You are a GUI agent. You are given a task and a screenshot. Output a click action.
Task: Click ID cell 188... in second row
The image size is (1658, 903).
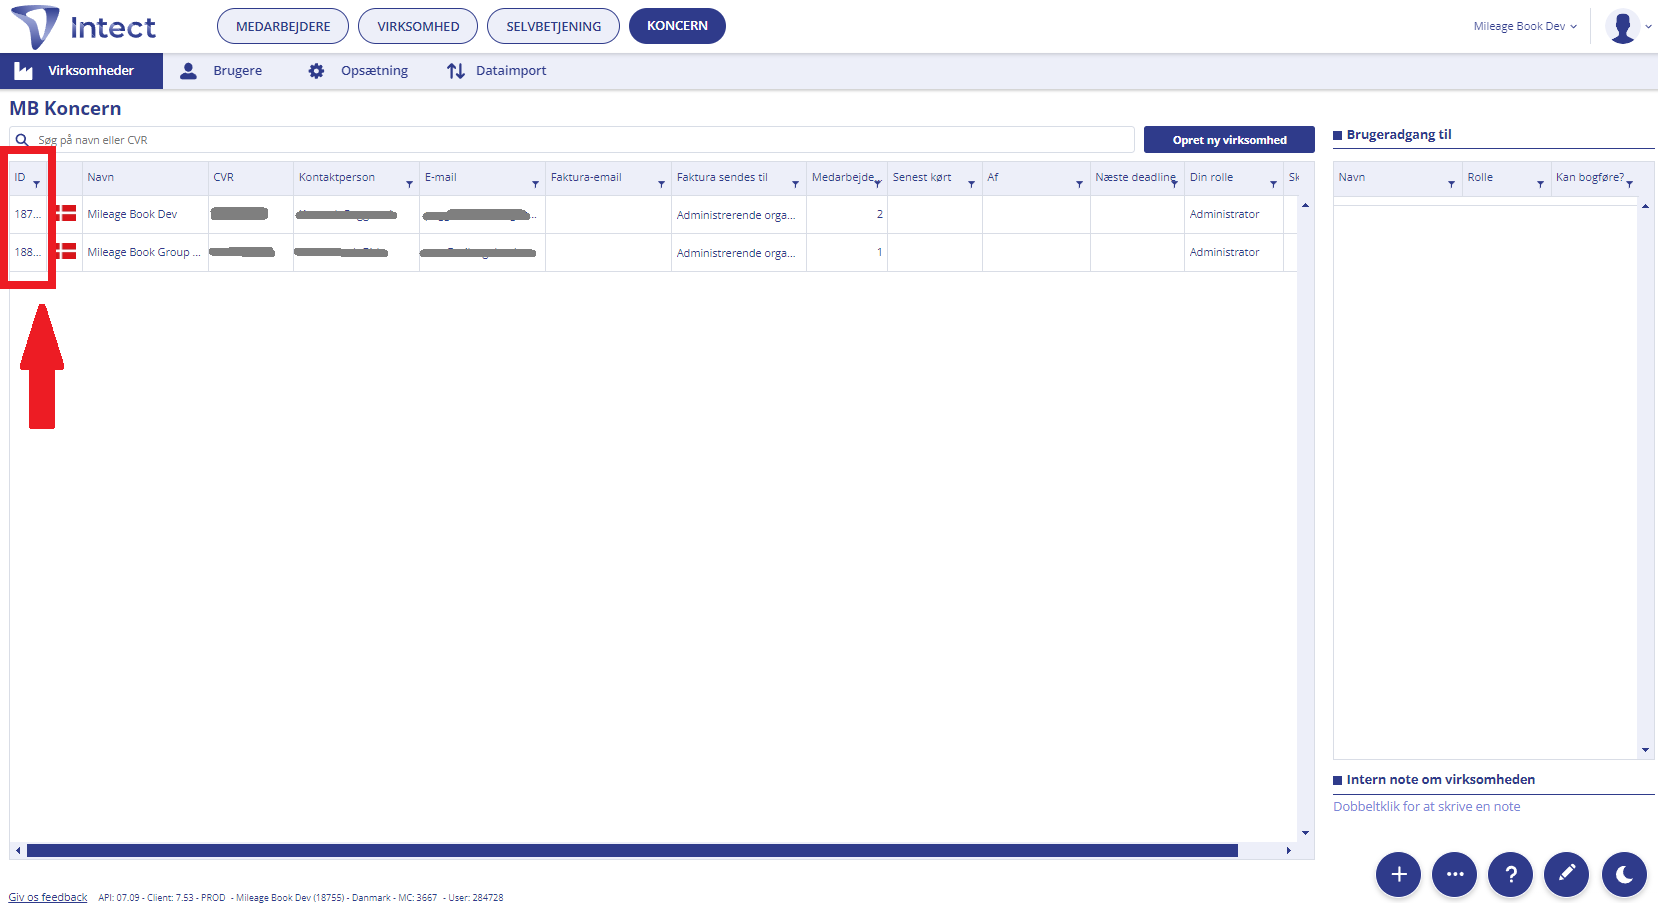[x=28, y=252]
